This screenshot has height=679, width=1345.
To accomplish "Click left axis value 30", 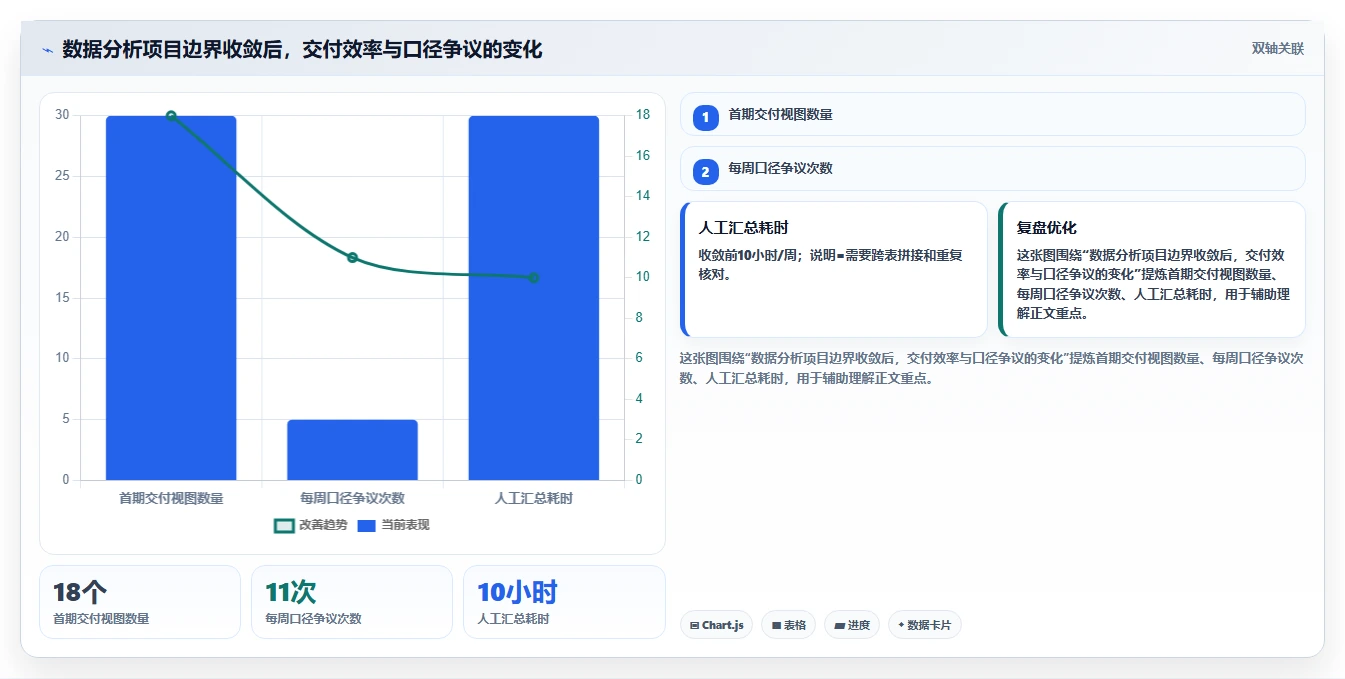I will pyautogui.click(x=62, y=115).
